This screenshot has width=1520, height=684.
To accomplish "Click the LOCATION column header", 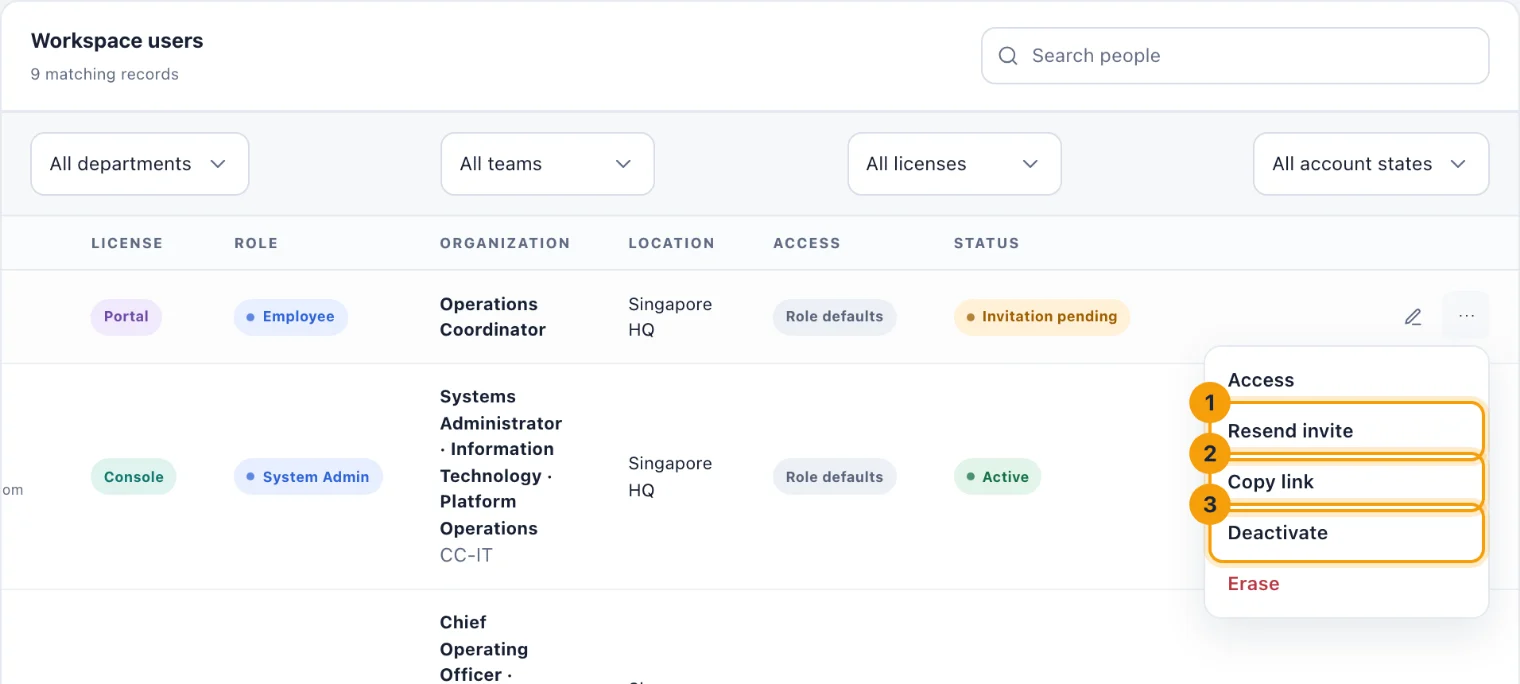I will 672,243.
